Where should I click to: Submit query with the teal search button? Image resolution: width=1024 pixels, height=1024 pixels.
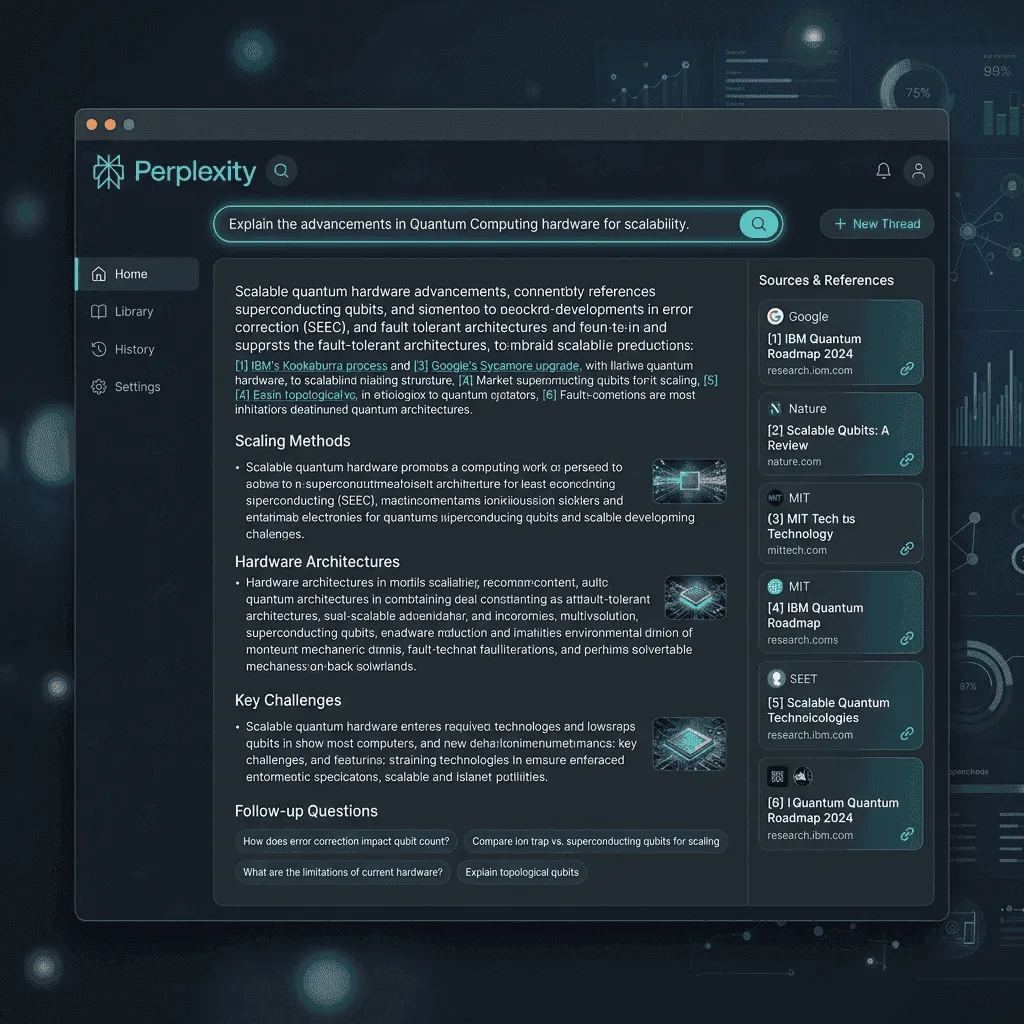(x=758, y=224)
